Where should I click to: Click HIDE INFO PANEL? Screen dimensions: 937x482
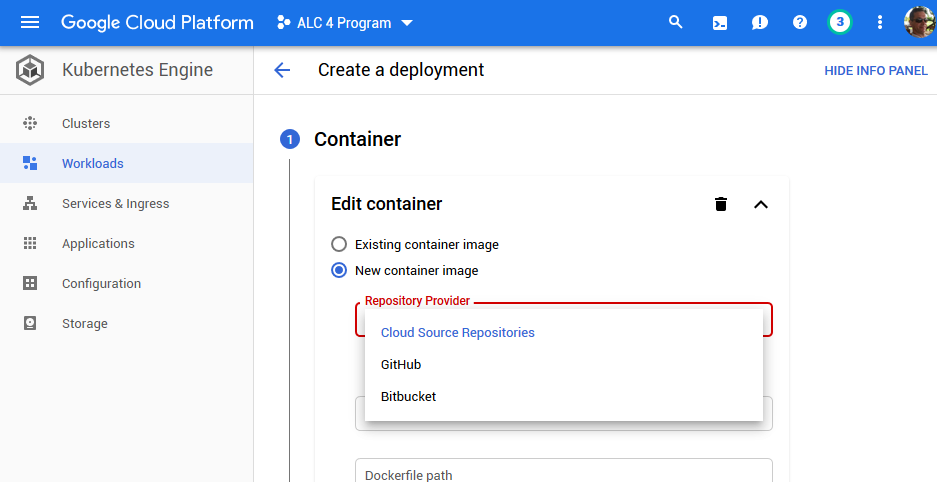[876, 70]
